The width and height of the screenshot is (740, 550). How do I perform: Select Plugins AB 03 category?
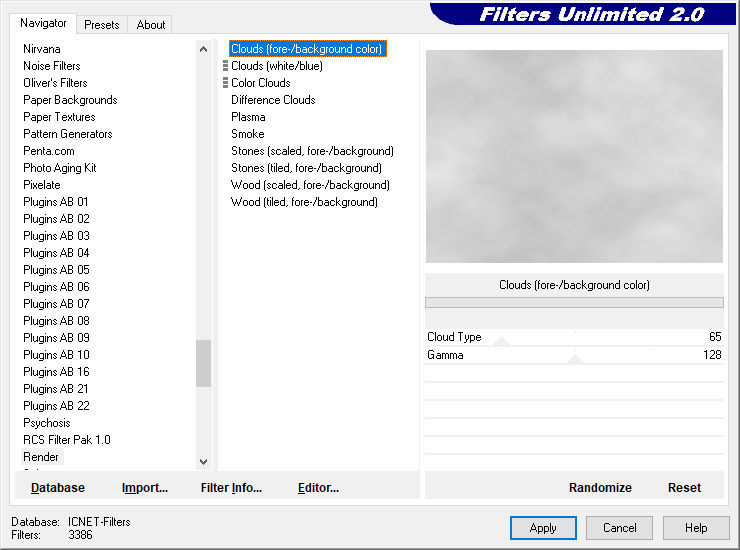coord(56,236)
